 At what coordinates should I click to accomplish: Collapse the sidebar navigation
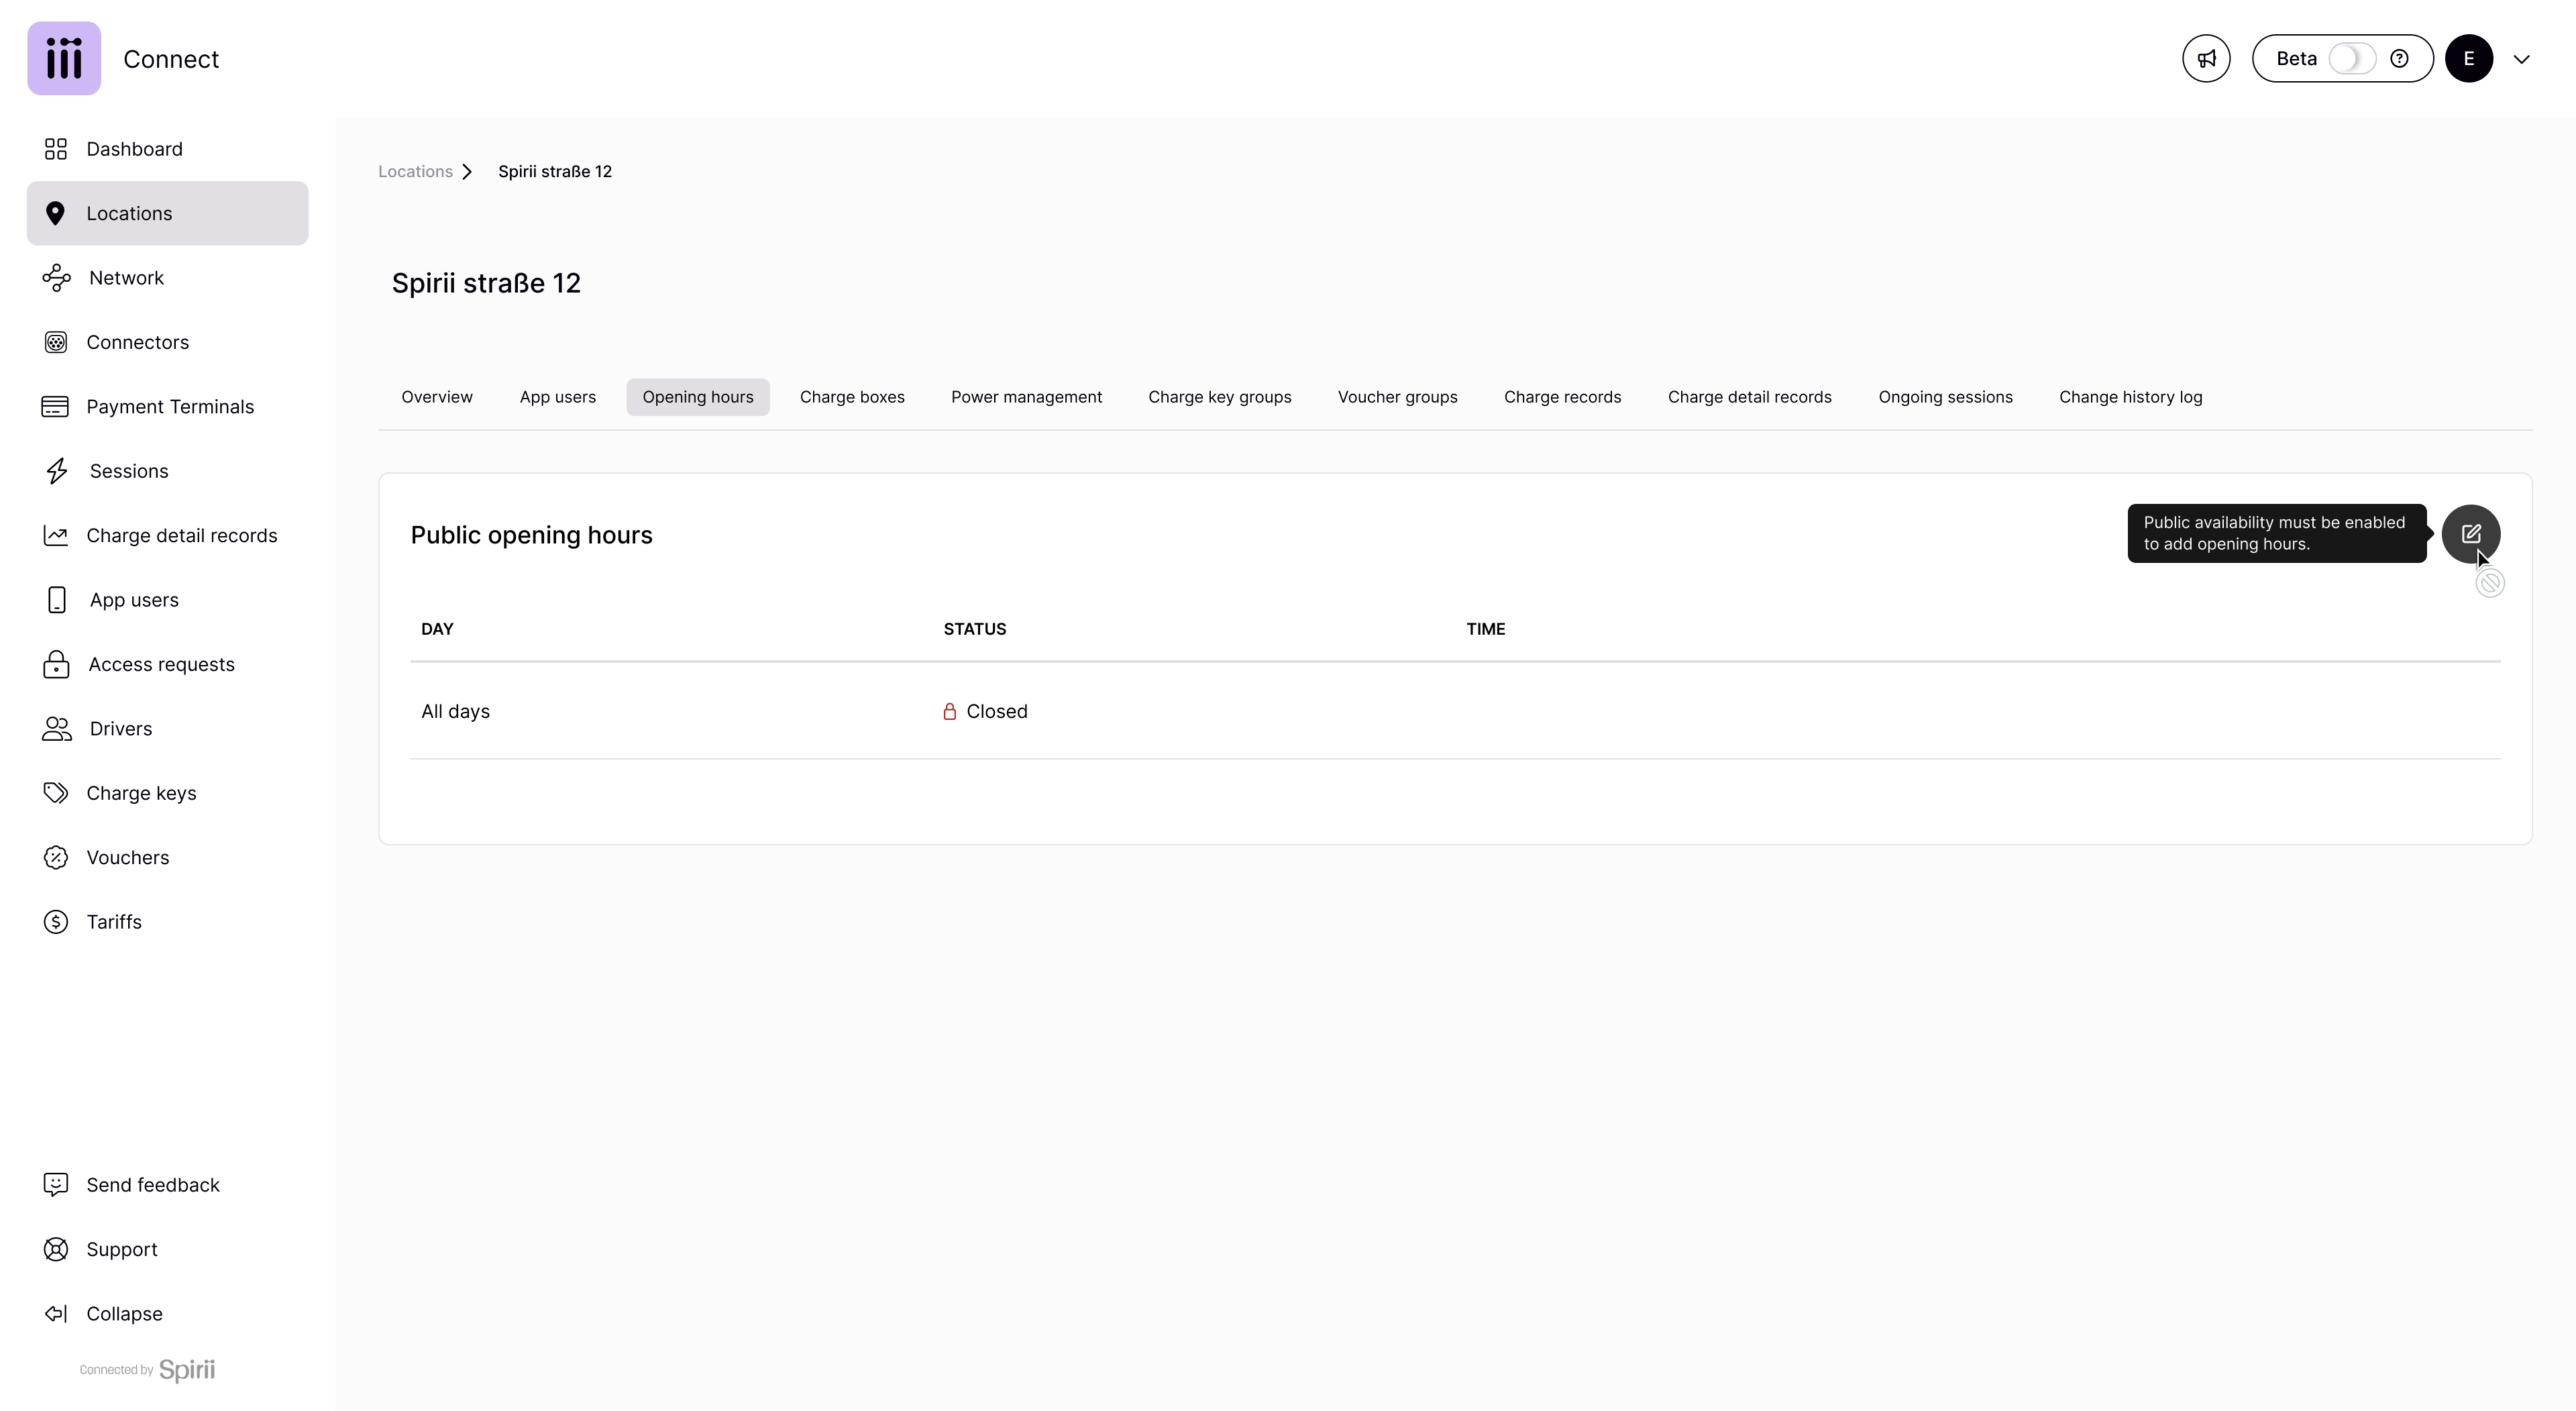(x=123, y=1314)
